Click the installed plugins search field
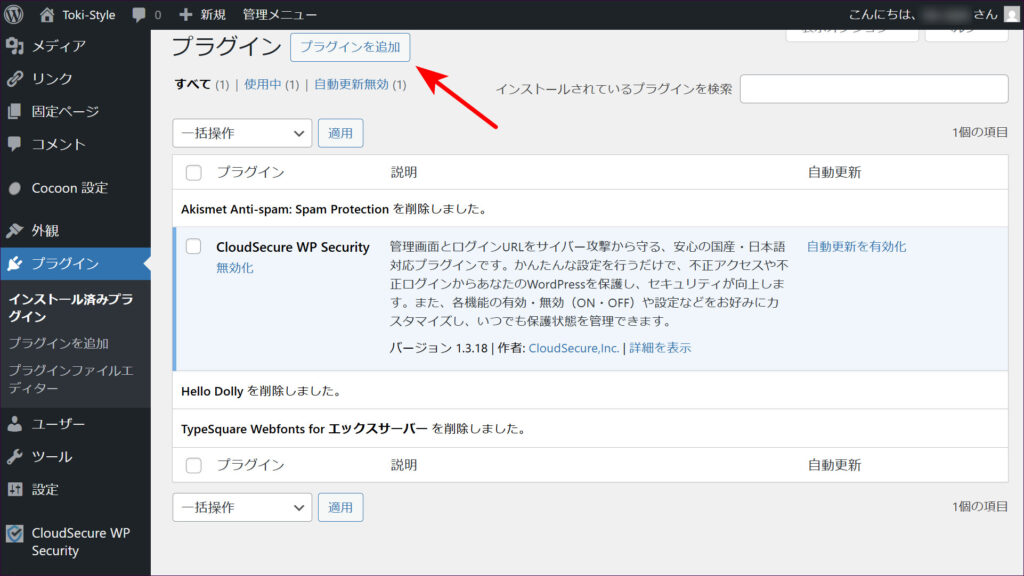The height and width of the screenshot is (576, 1024). point(873,89)
